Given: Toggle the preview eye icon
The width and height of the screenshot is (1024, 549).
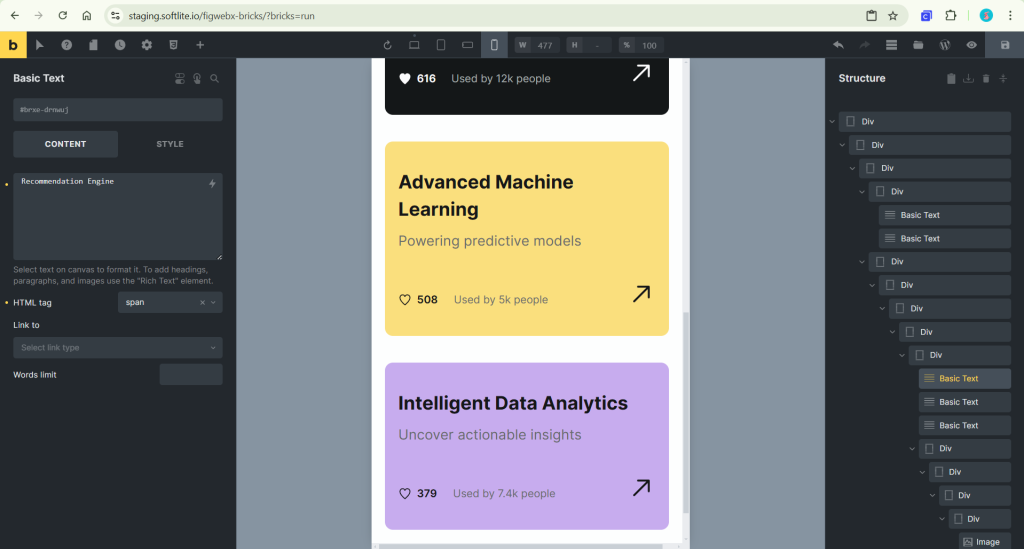Looking at the screenshot, I should point(972,45).
